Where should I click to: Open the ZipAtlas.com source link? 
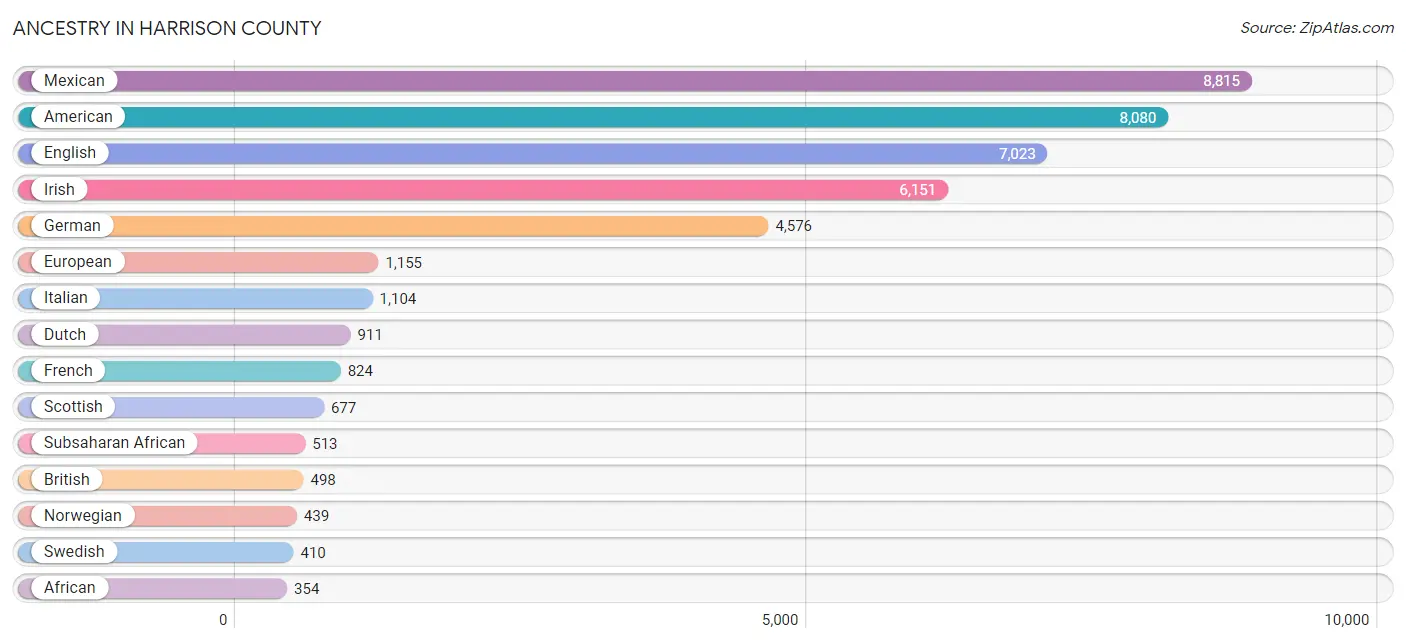1317,28
